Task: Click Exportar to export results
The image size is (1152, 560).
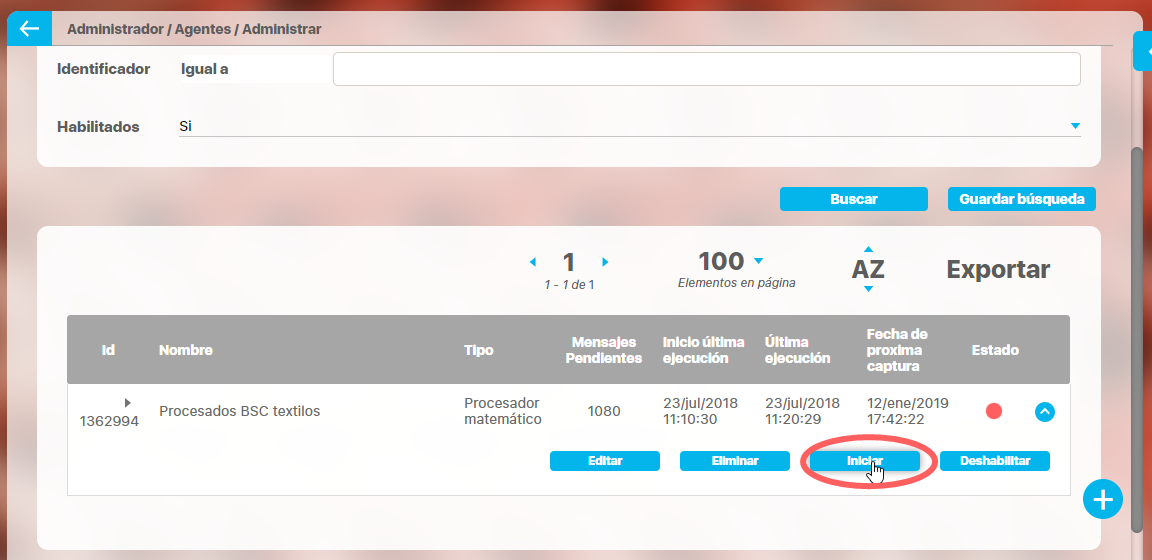Action: pyautogui.click(x=997, y=269)
